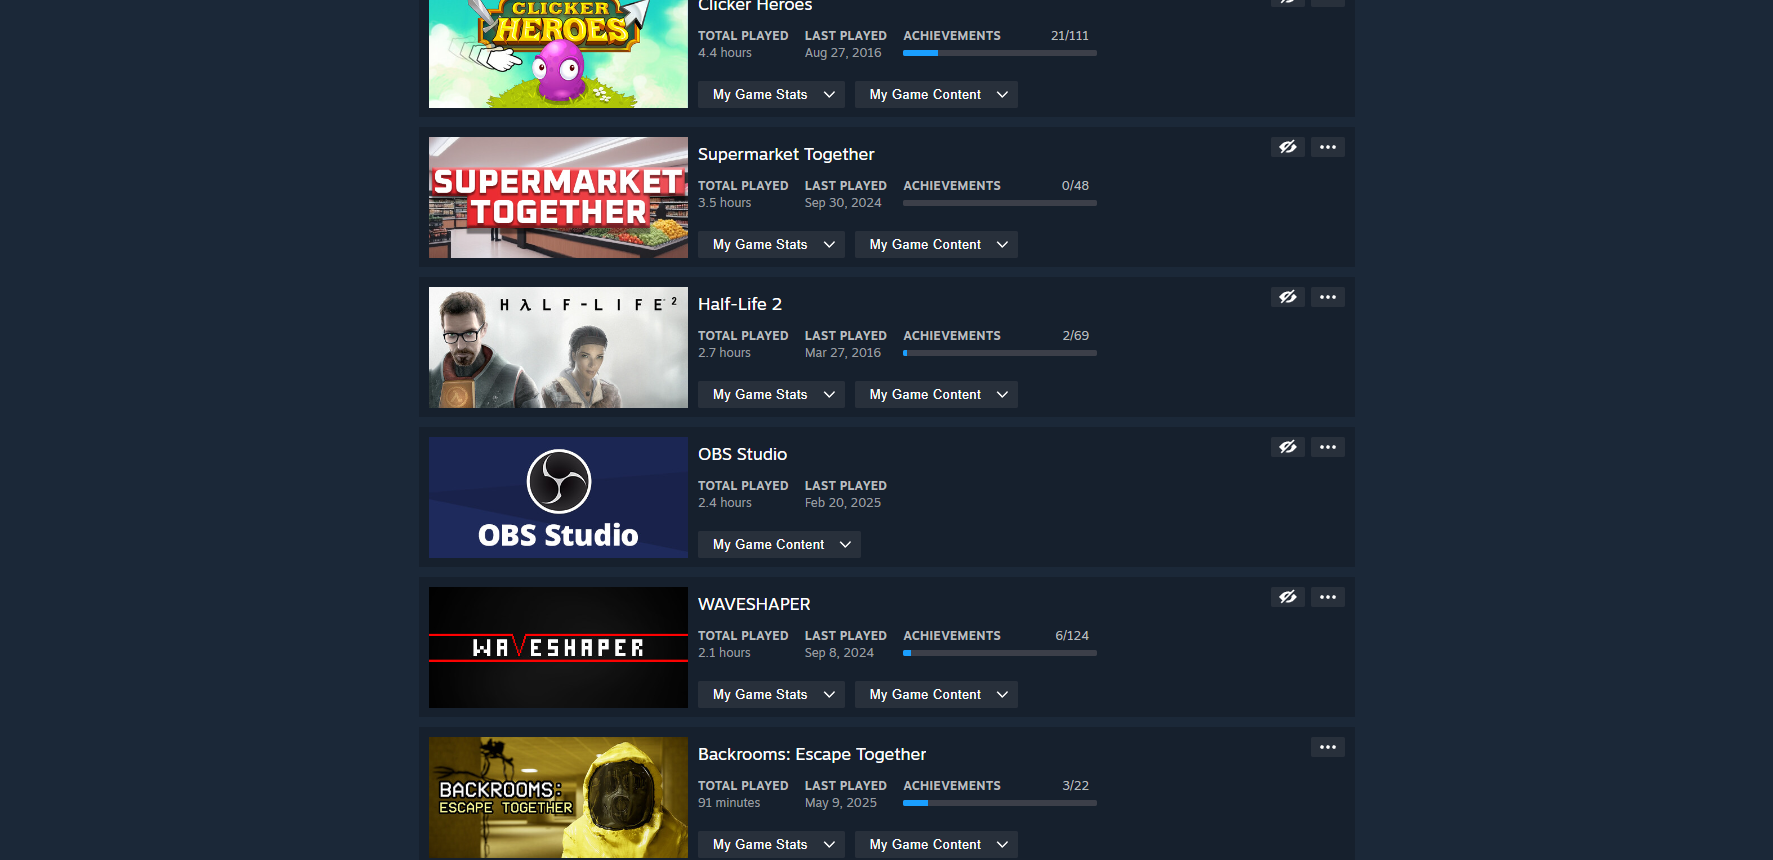Click the 6/124 achievements count
The height and width of the screenshot is (860, 1773).
1072,635
